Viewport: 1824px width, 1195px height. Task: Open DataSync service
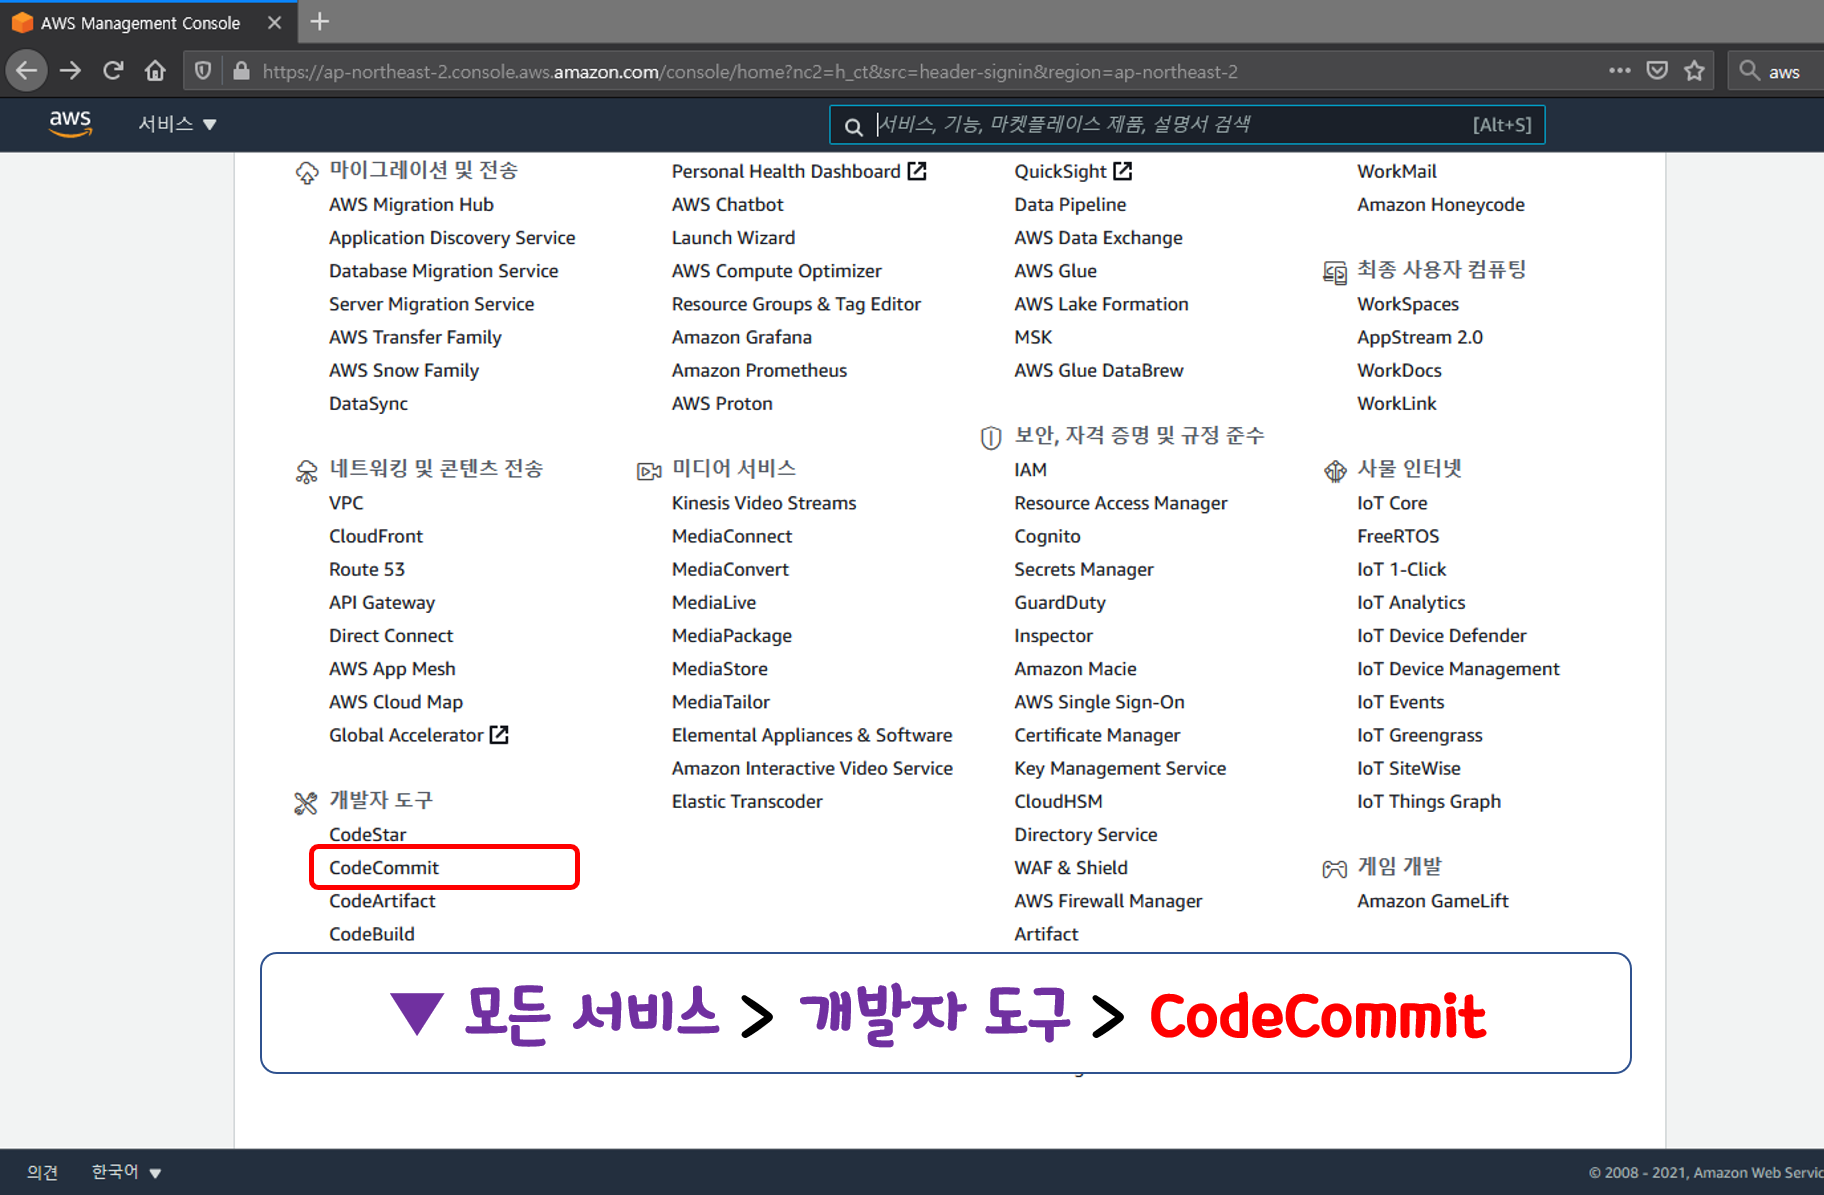point(368,404)
